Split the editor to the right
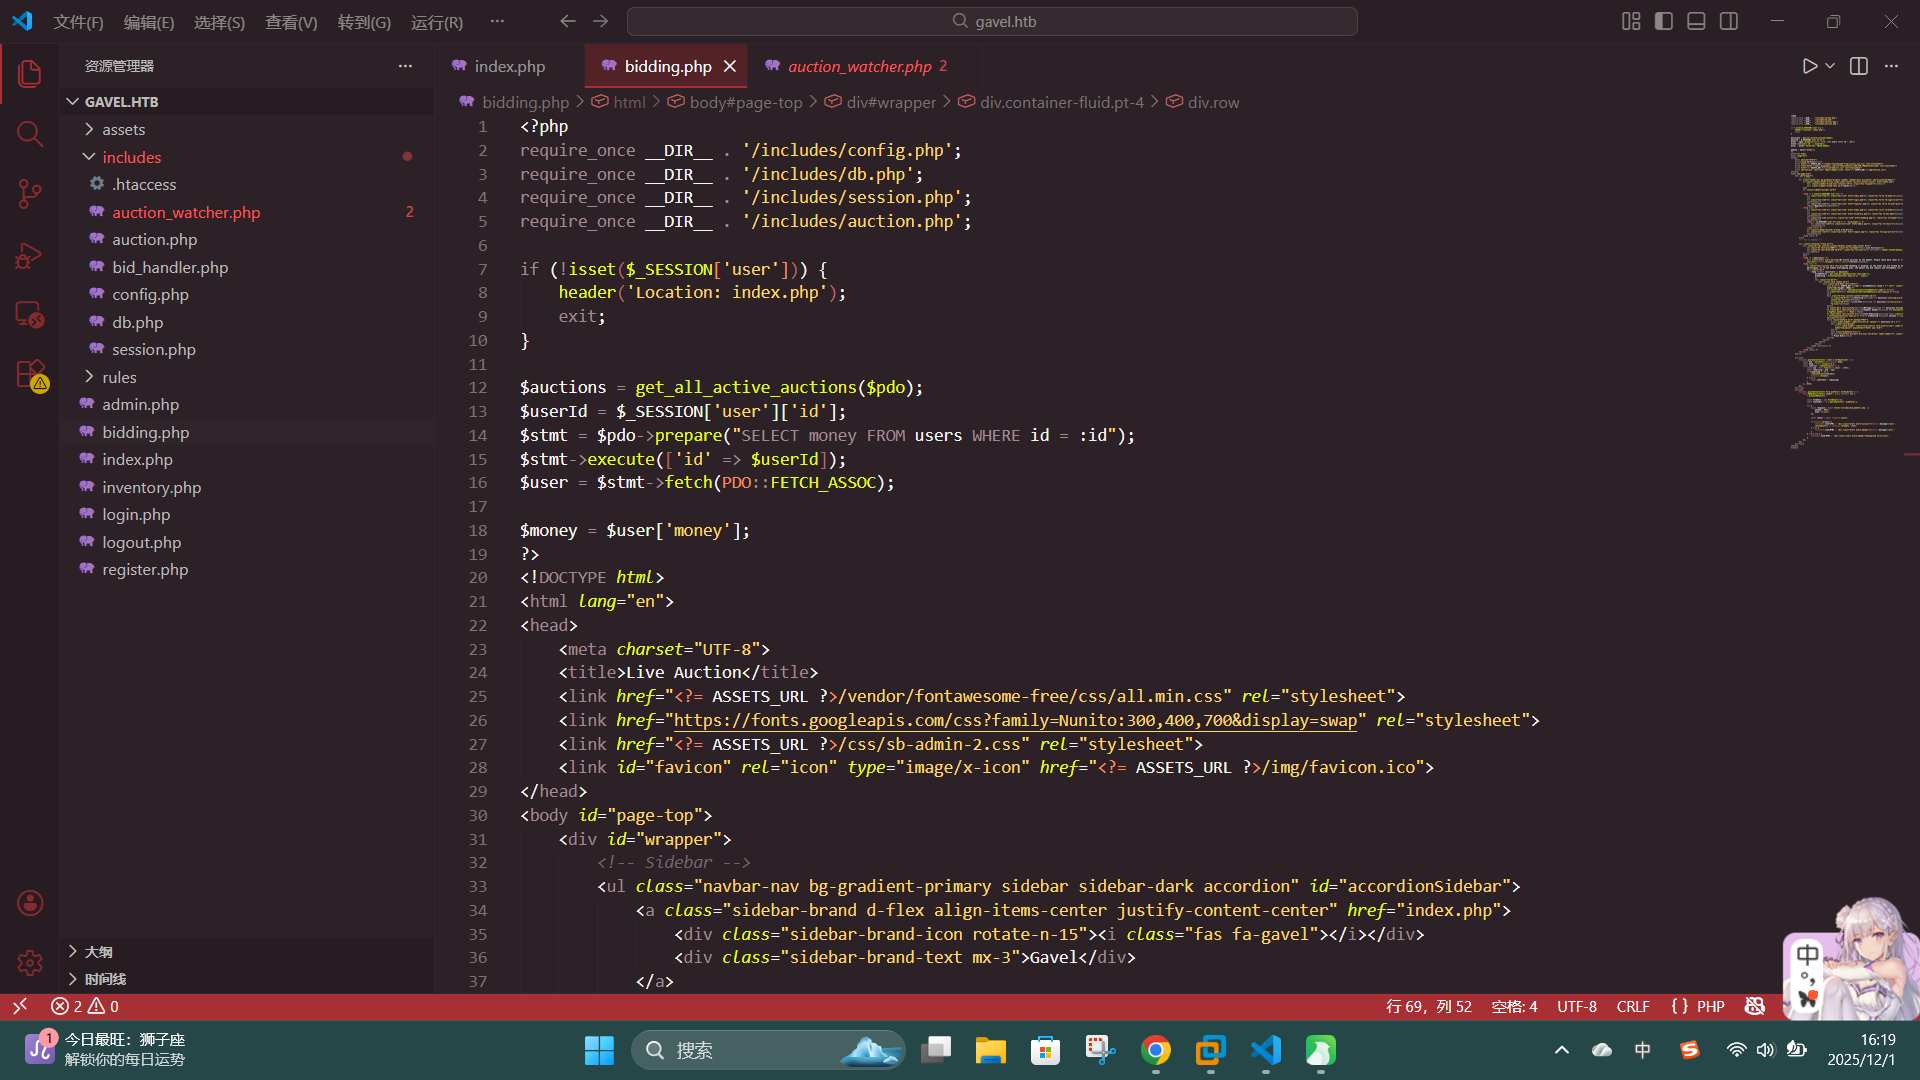Viewport: 1920px width, 1080px height. [1859, 66]
